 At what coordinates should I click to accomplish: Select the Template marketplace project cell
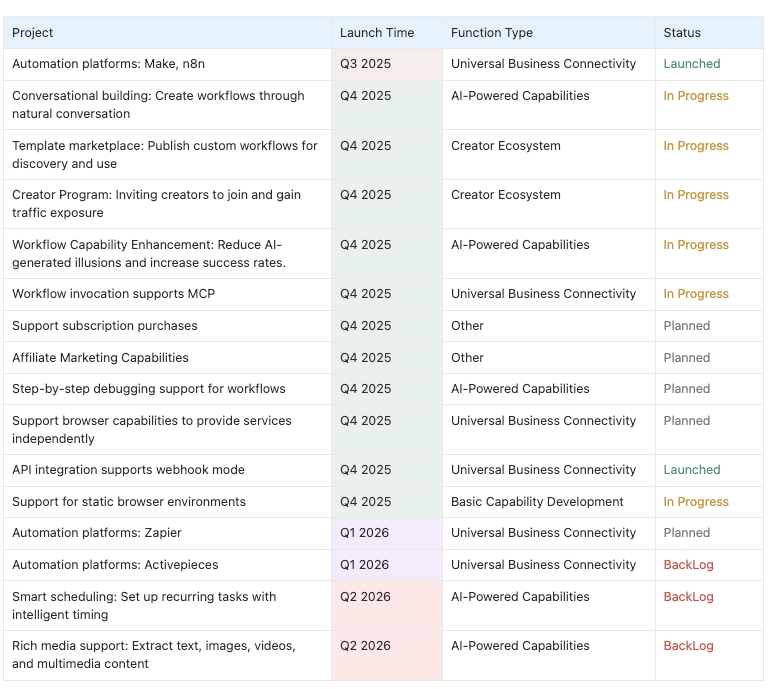click(x=164, y=154)
